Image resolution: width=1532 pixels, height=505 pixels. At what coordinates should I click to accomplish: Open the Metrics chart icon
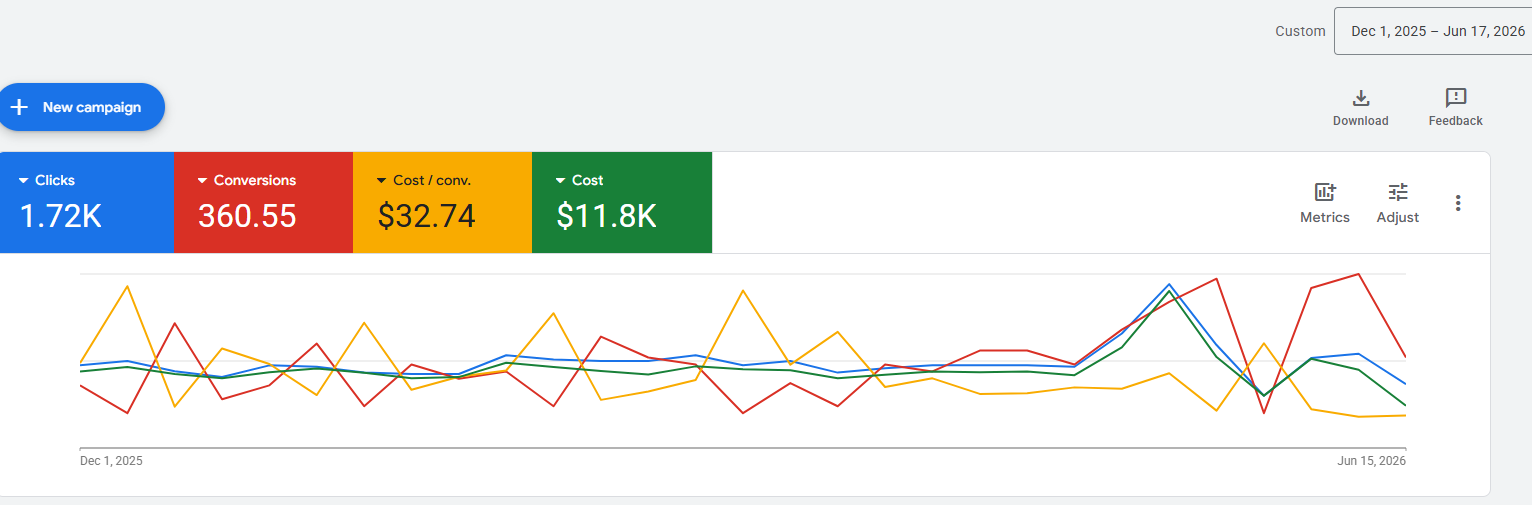coord(1324,192)
